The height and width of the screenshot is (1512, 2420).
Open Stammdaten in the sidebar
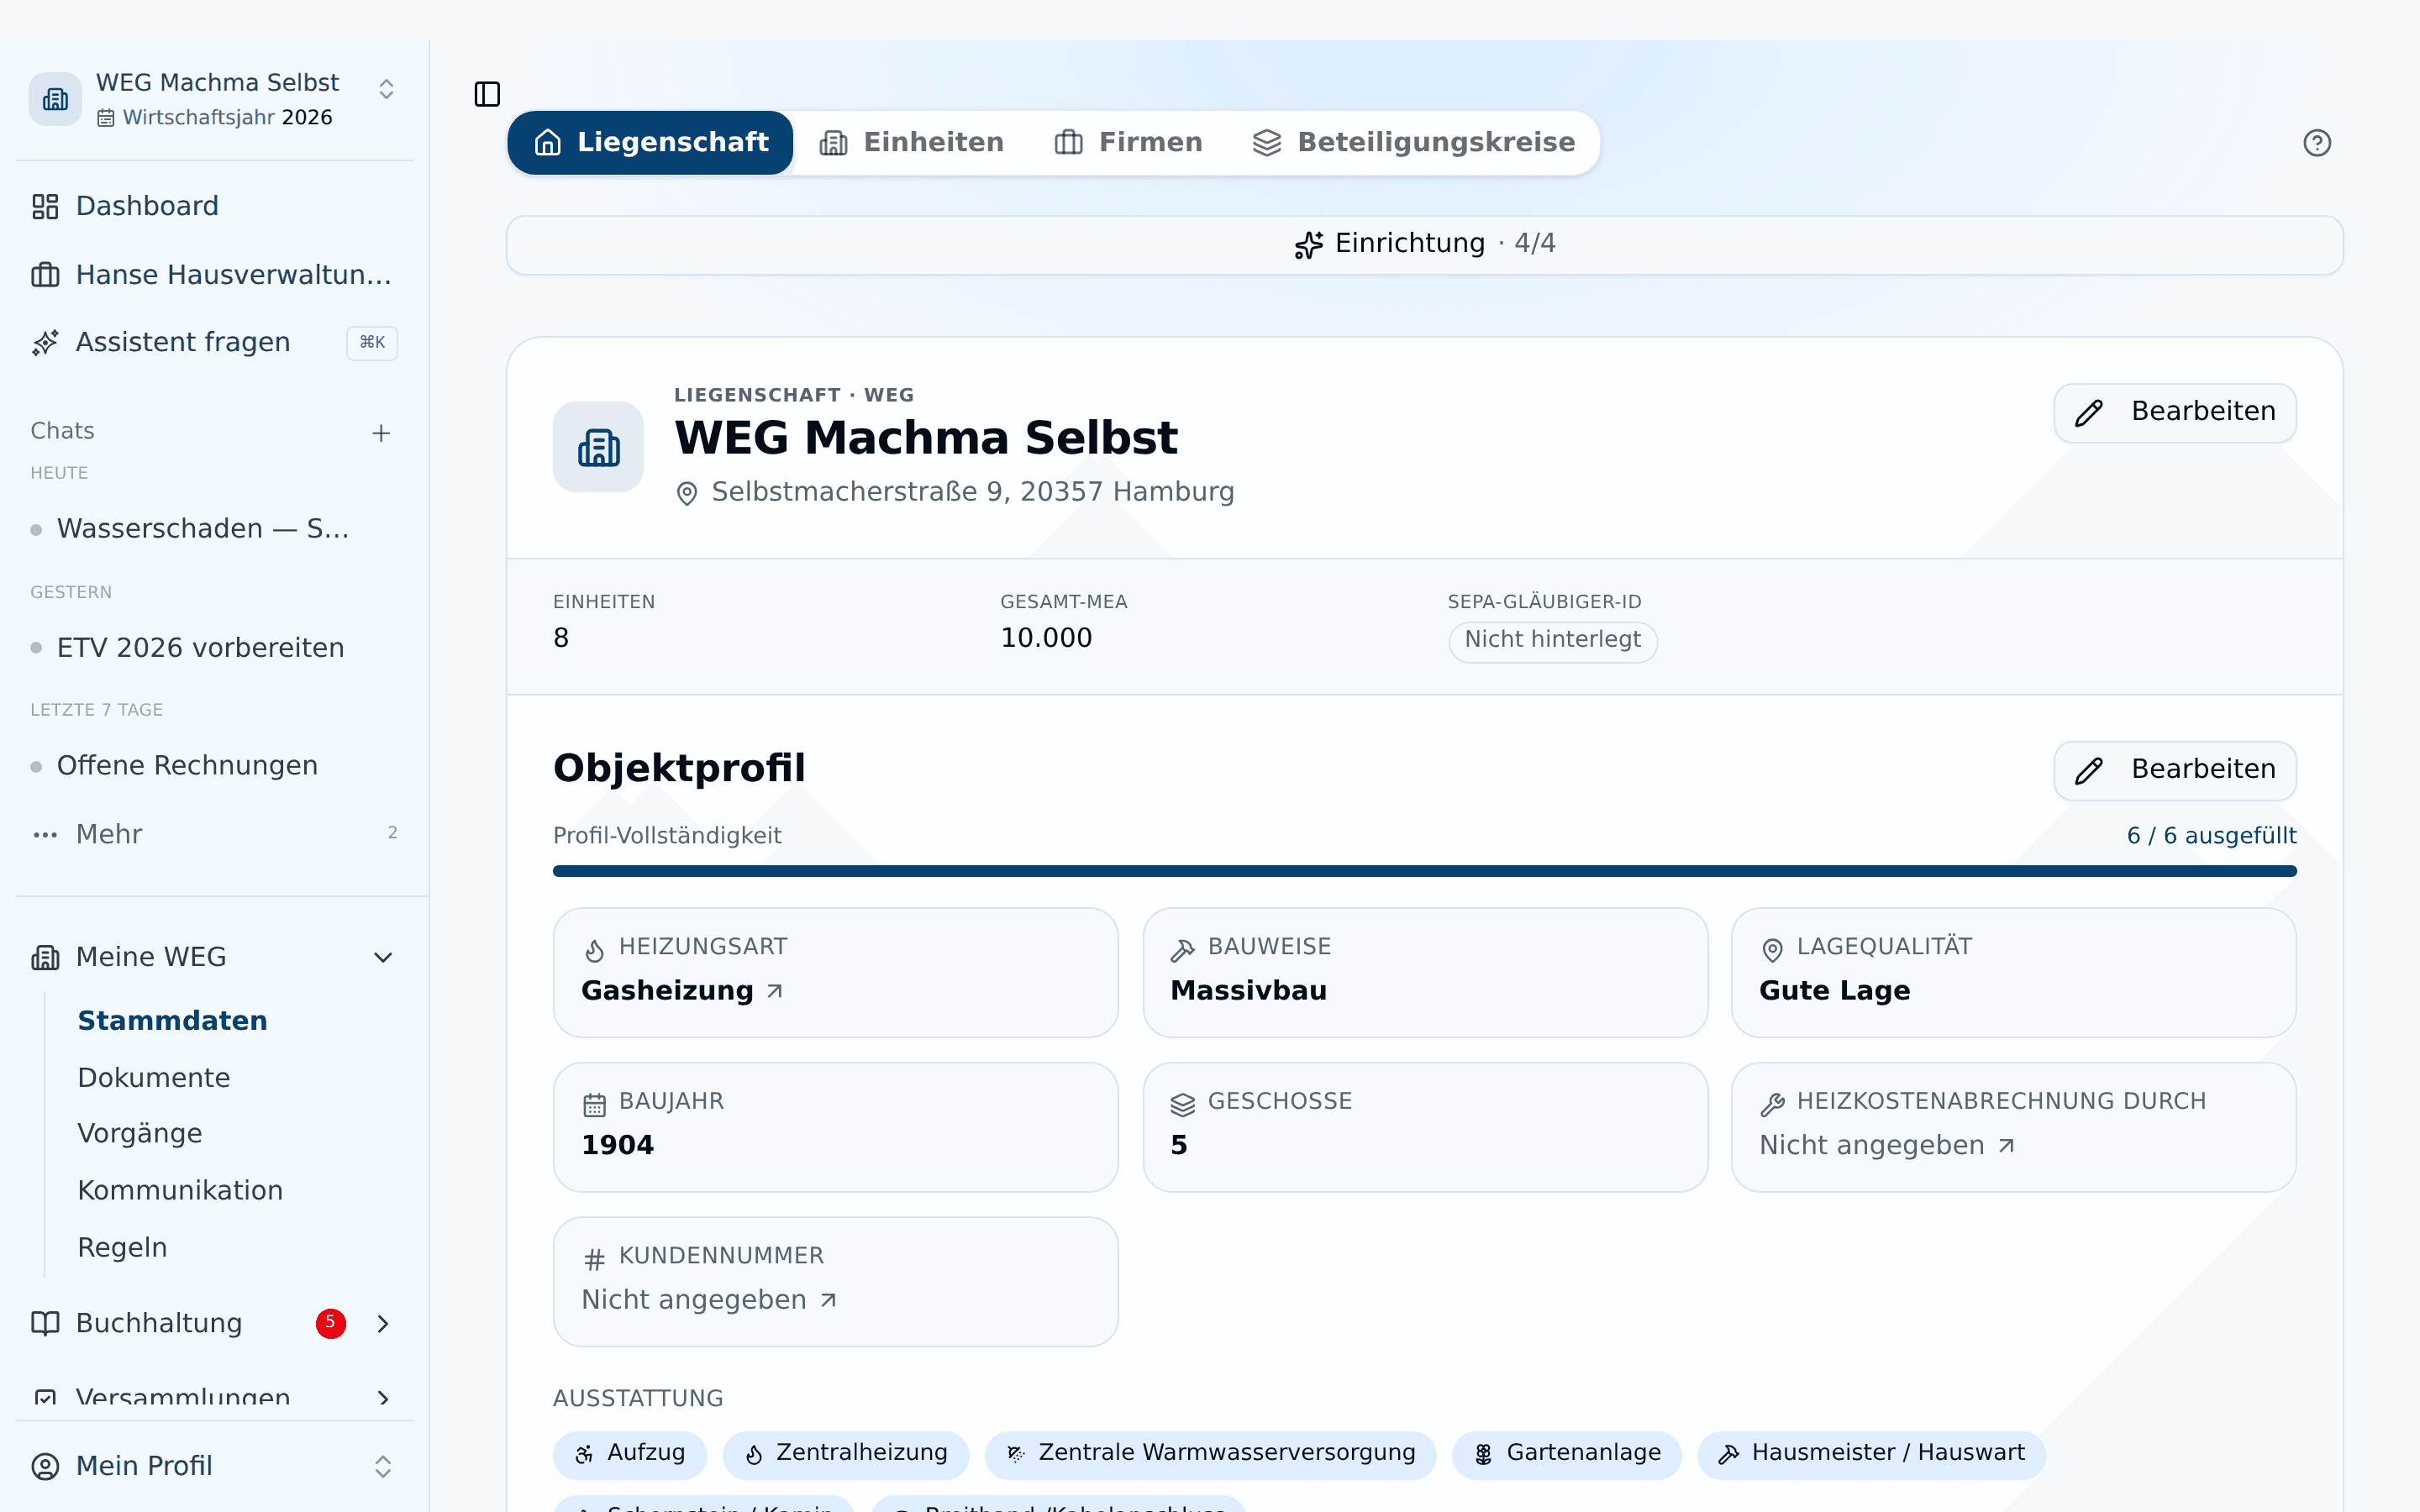coord(172,1021)
